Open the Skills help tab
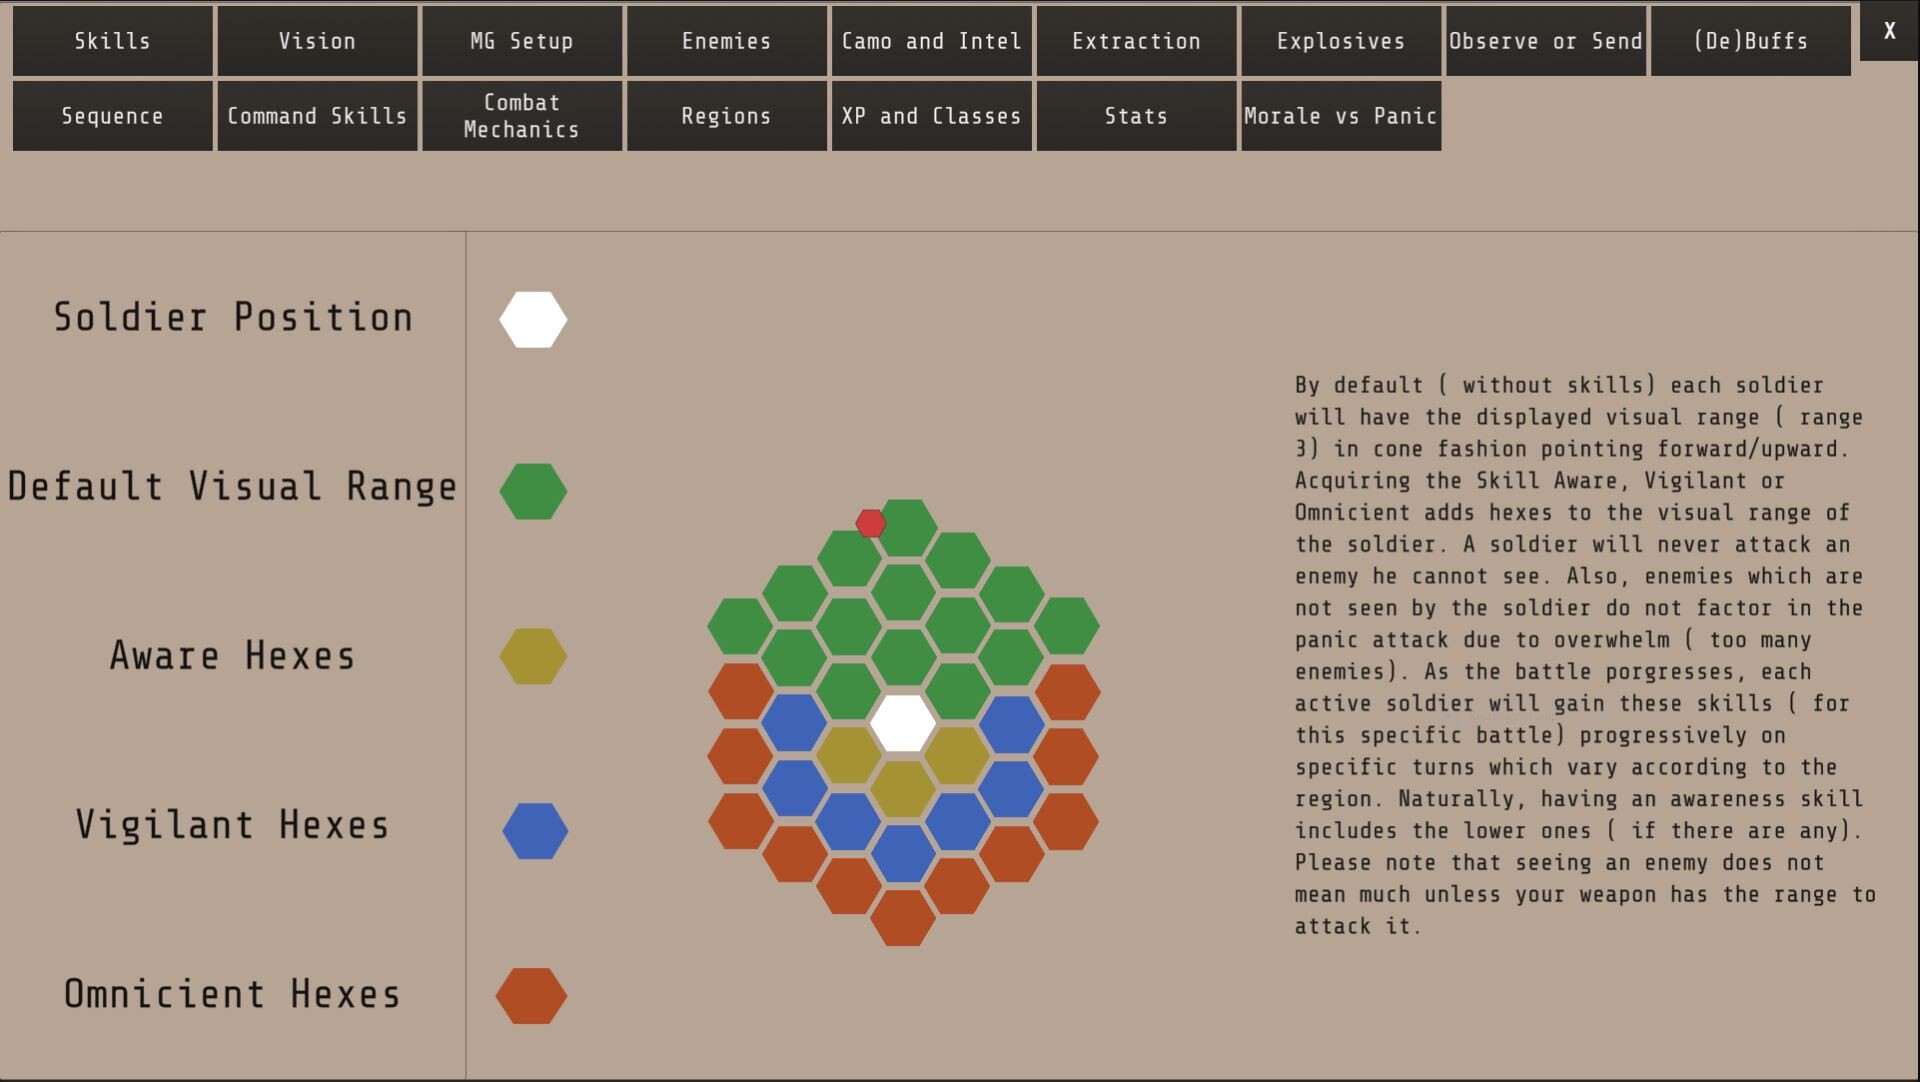This screenshot has height=1082, width=1920. [112, 41]
